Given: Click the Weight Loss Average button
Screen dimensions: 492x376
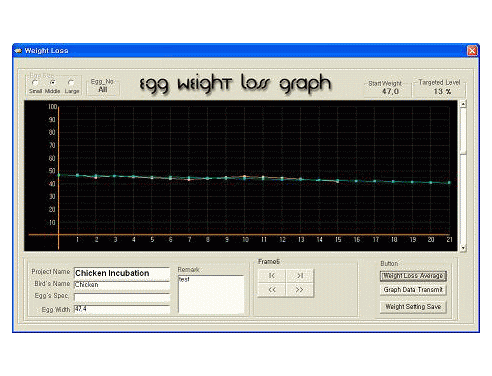Looking at the screenshot, I should [x=413, y=276].
